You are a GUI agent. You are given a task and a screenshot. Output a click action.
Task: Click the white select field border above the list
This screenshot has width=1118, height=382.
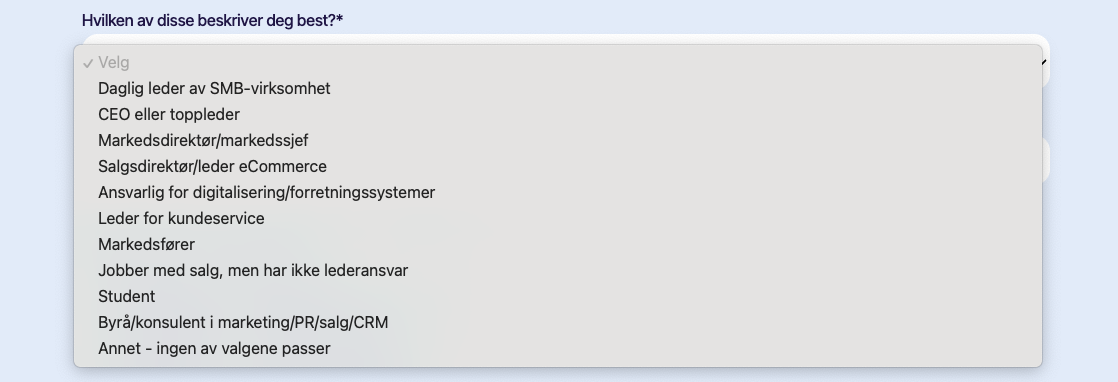pos(565,39)
